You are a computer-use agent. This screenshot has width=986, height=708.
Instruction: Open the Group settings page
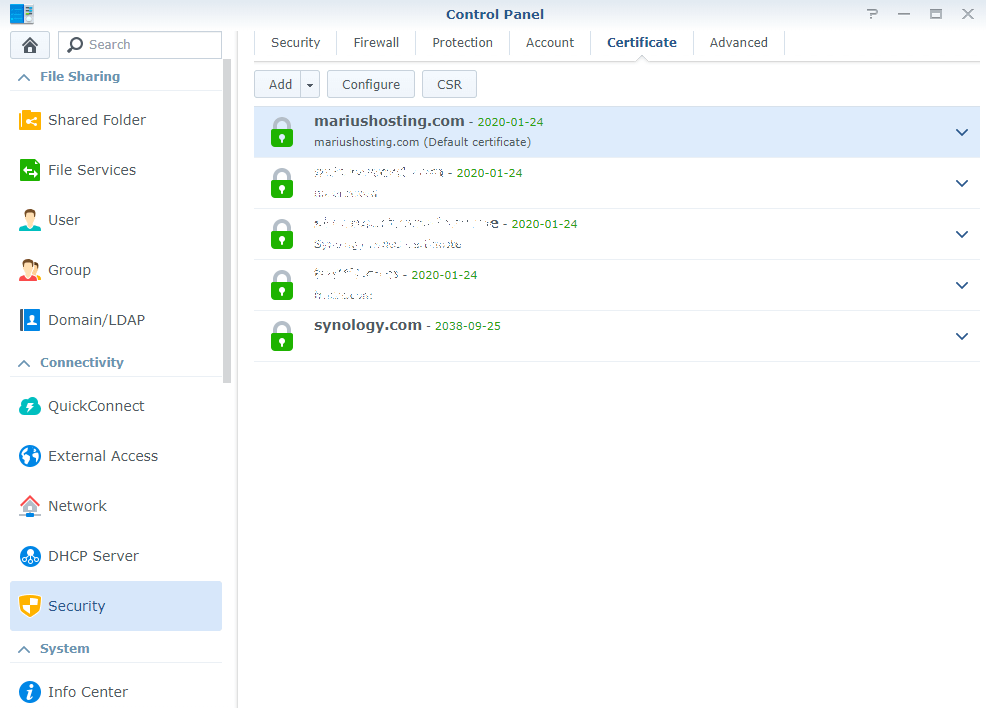tap(116, 270)
